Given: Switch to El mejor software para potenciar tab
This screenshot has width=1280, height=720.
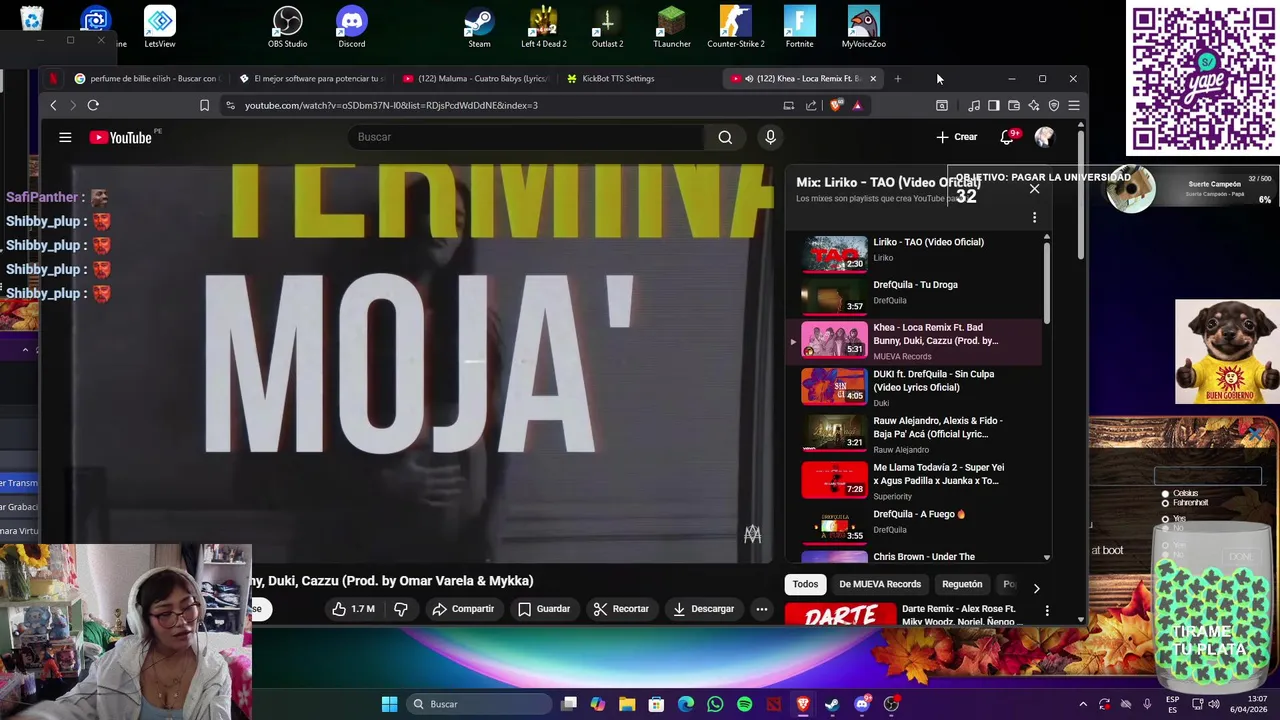Looking at the screenshot, I should tap(310, 78).
